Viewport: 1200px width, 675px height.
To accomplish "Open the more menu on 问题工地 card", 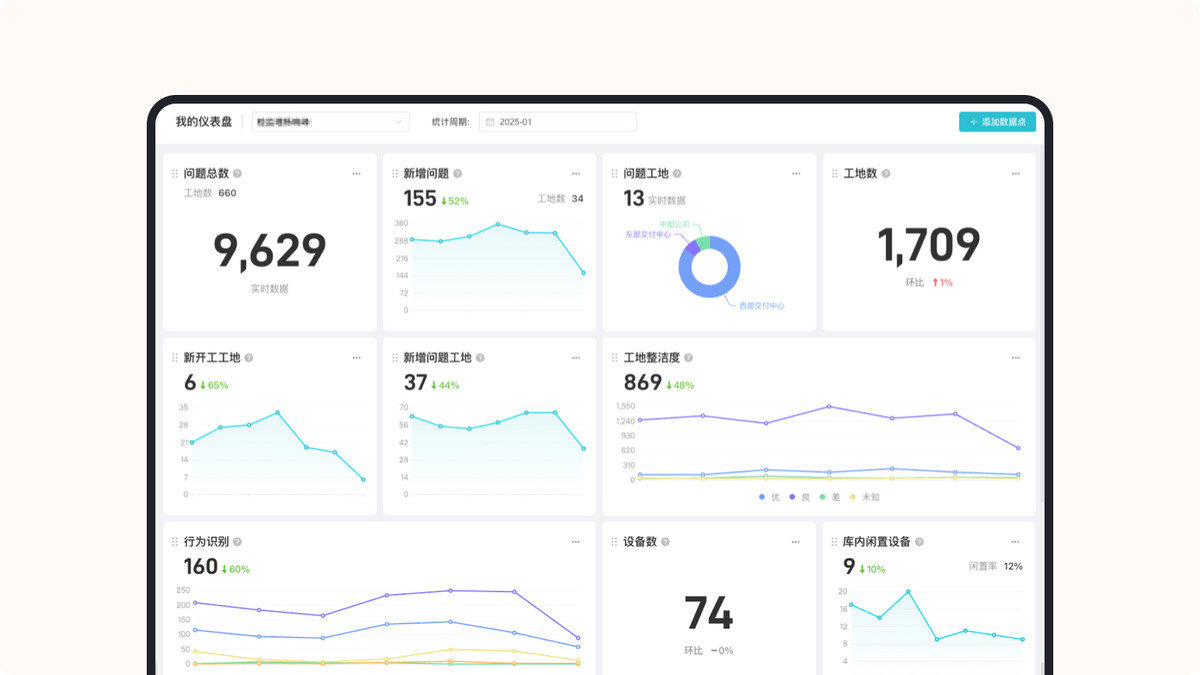I will (796, 173).
